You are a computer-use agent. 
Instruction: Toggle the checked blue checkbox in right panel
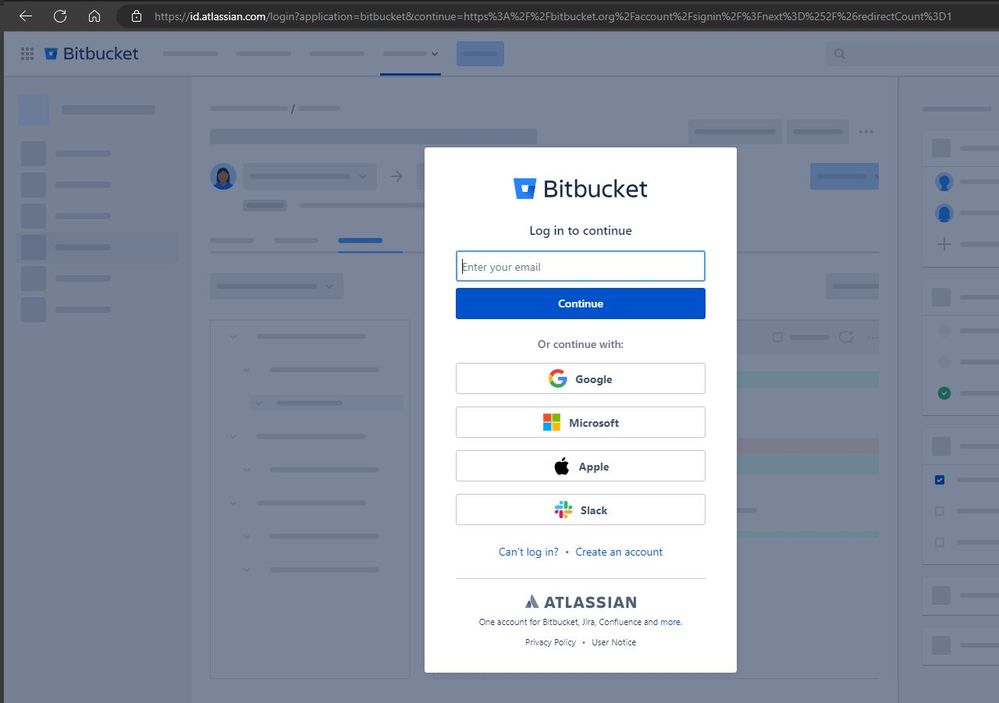(940, 480)
